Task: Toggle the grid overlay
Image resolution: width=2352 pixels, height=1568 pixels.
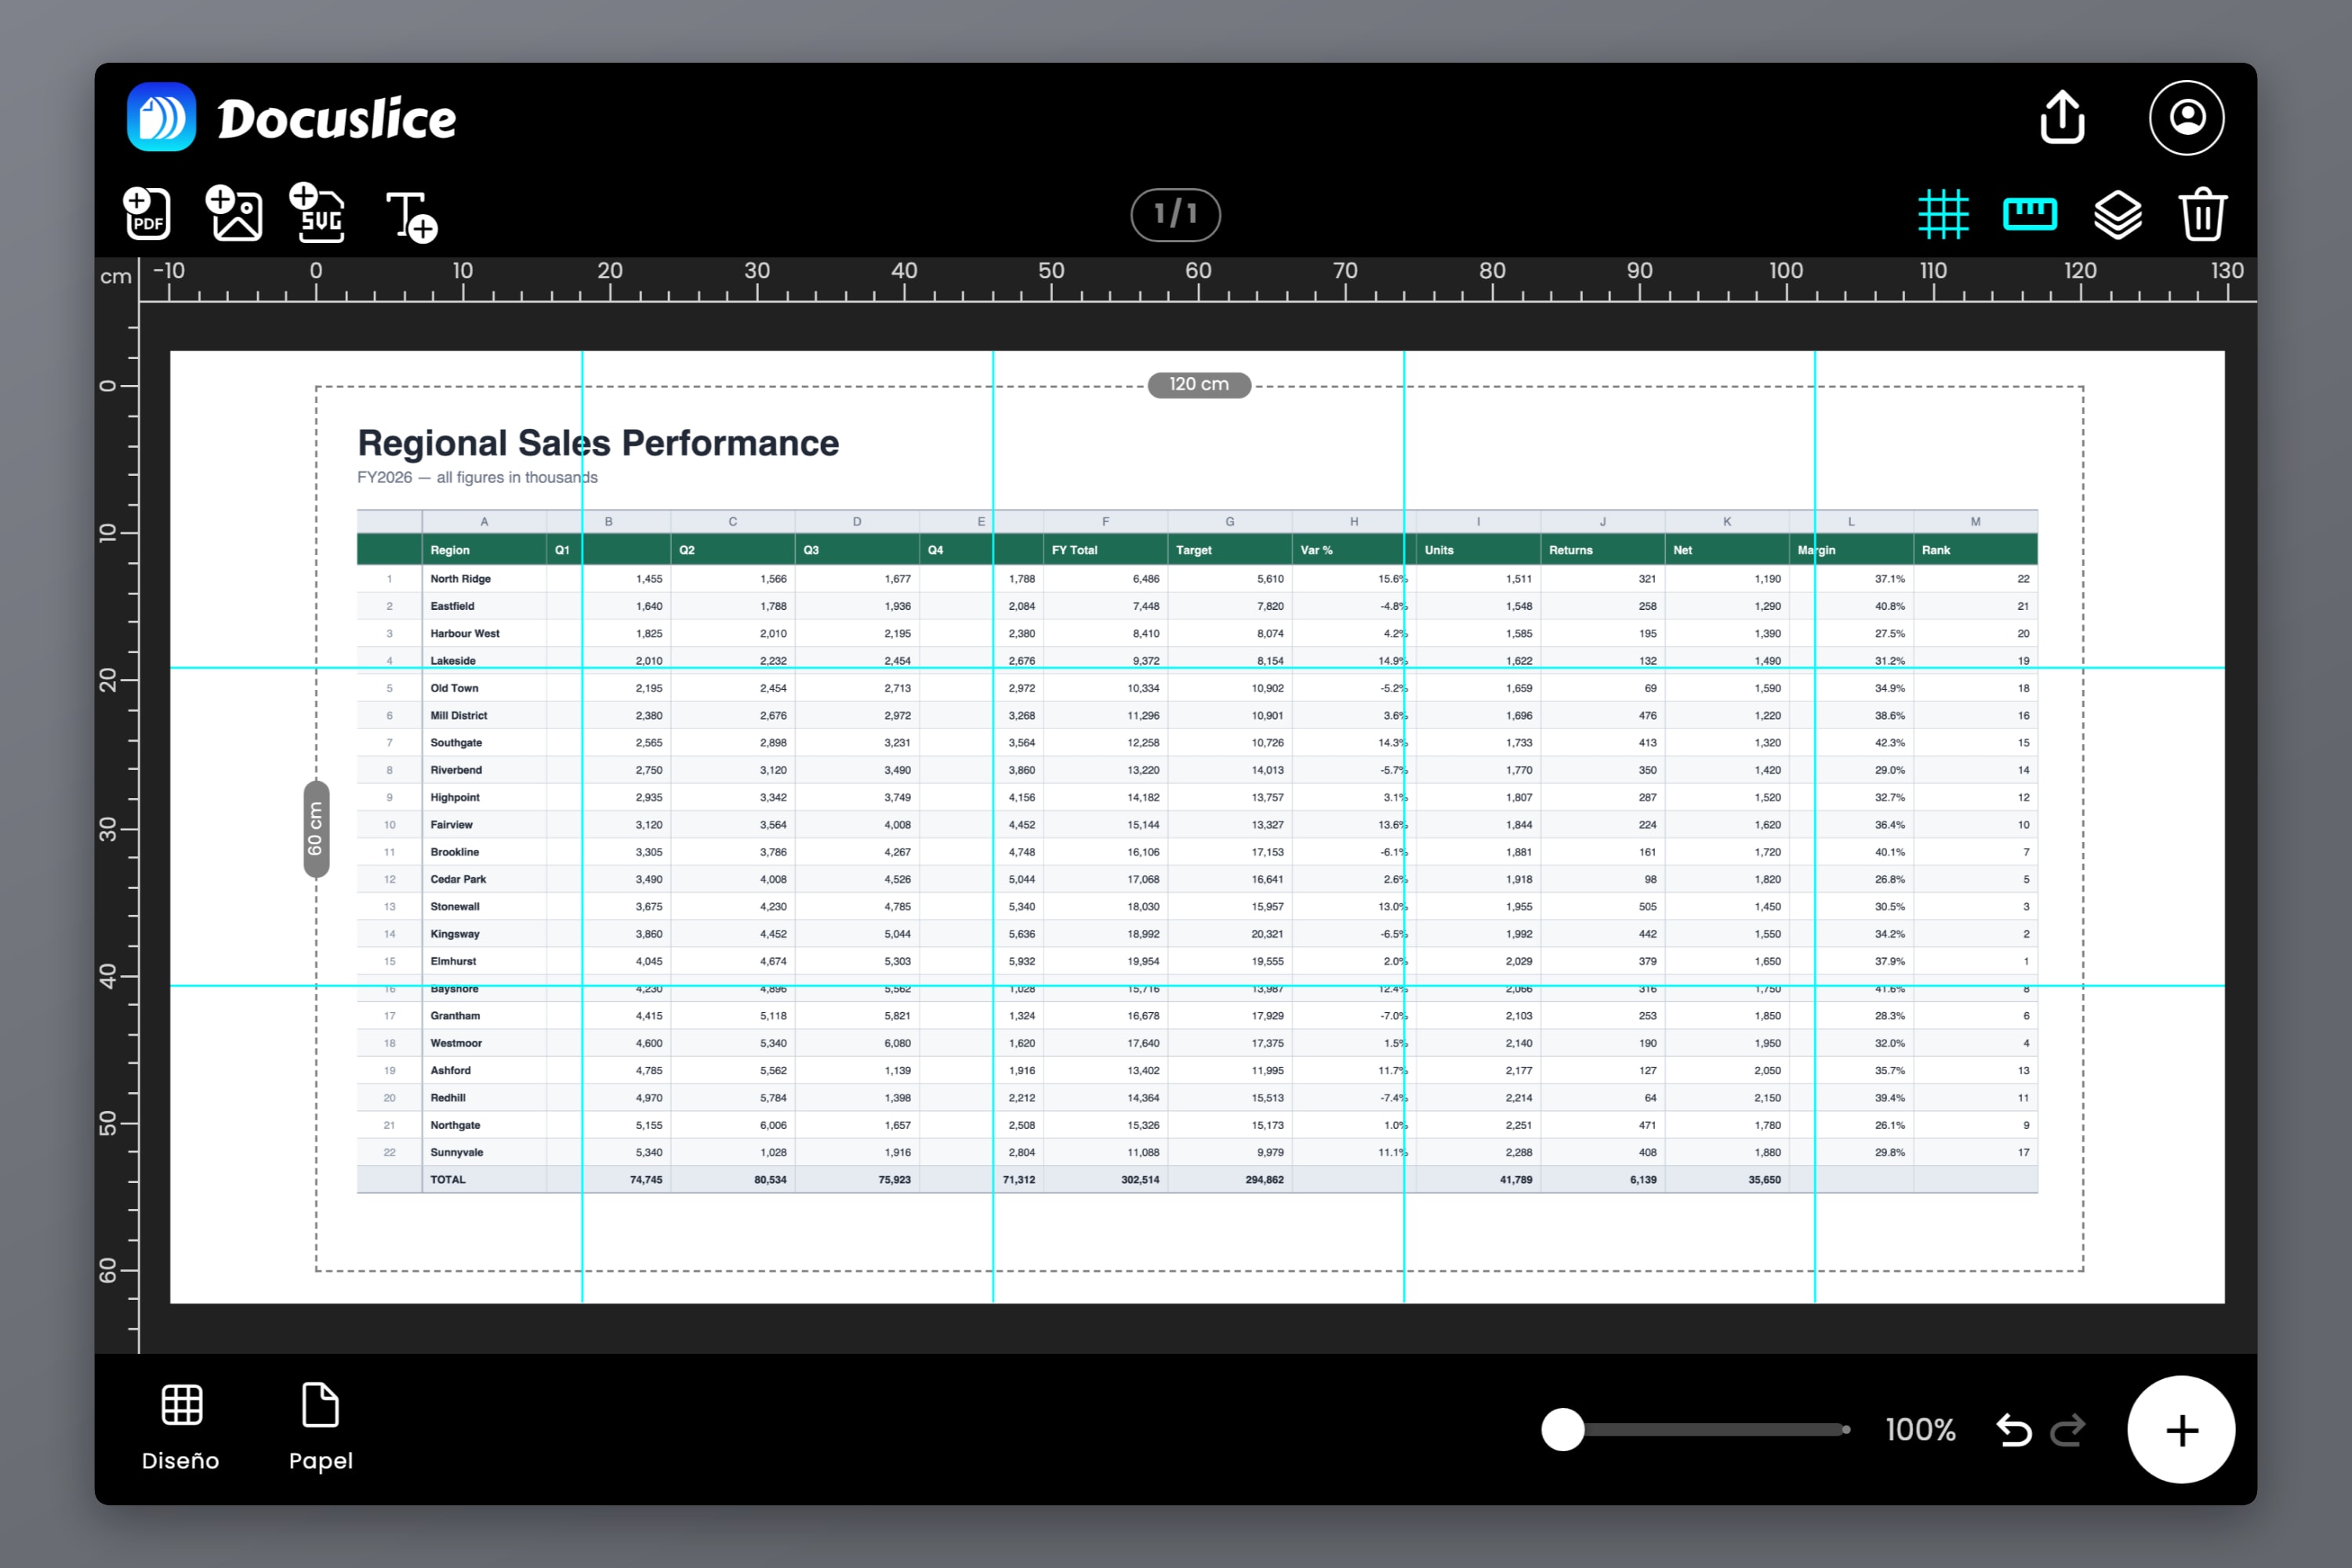Action: (1943, 214)
